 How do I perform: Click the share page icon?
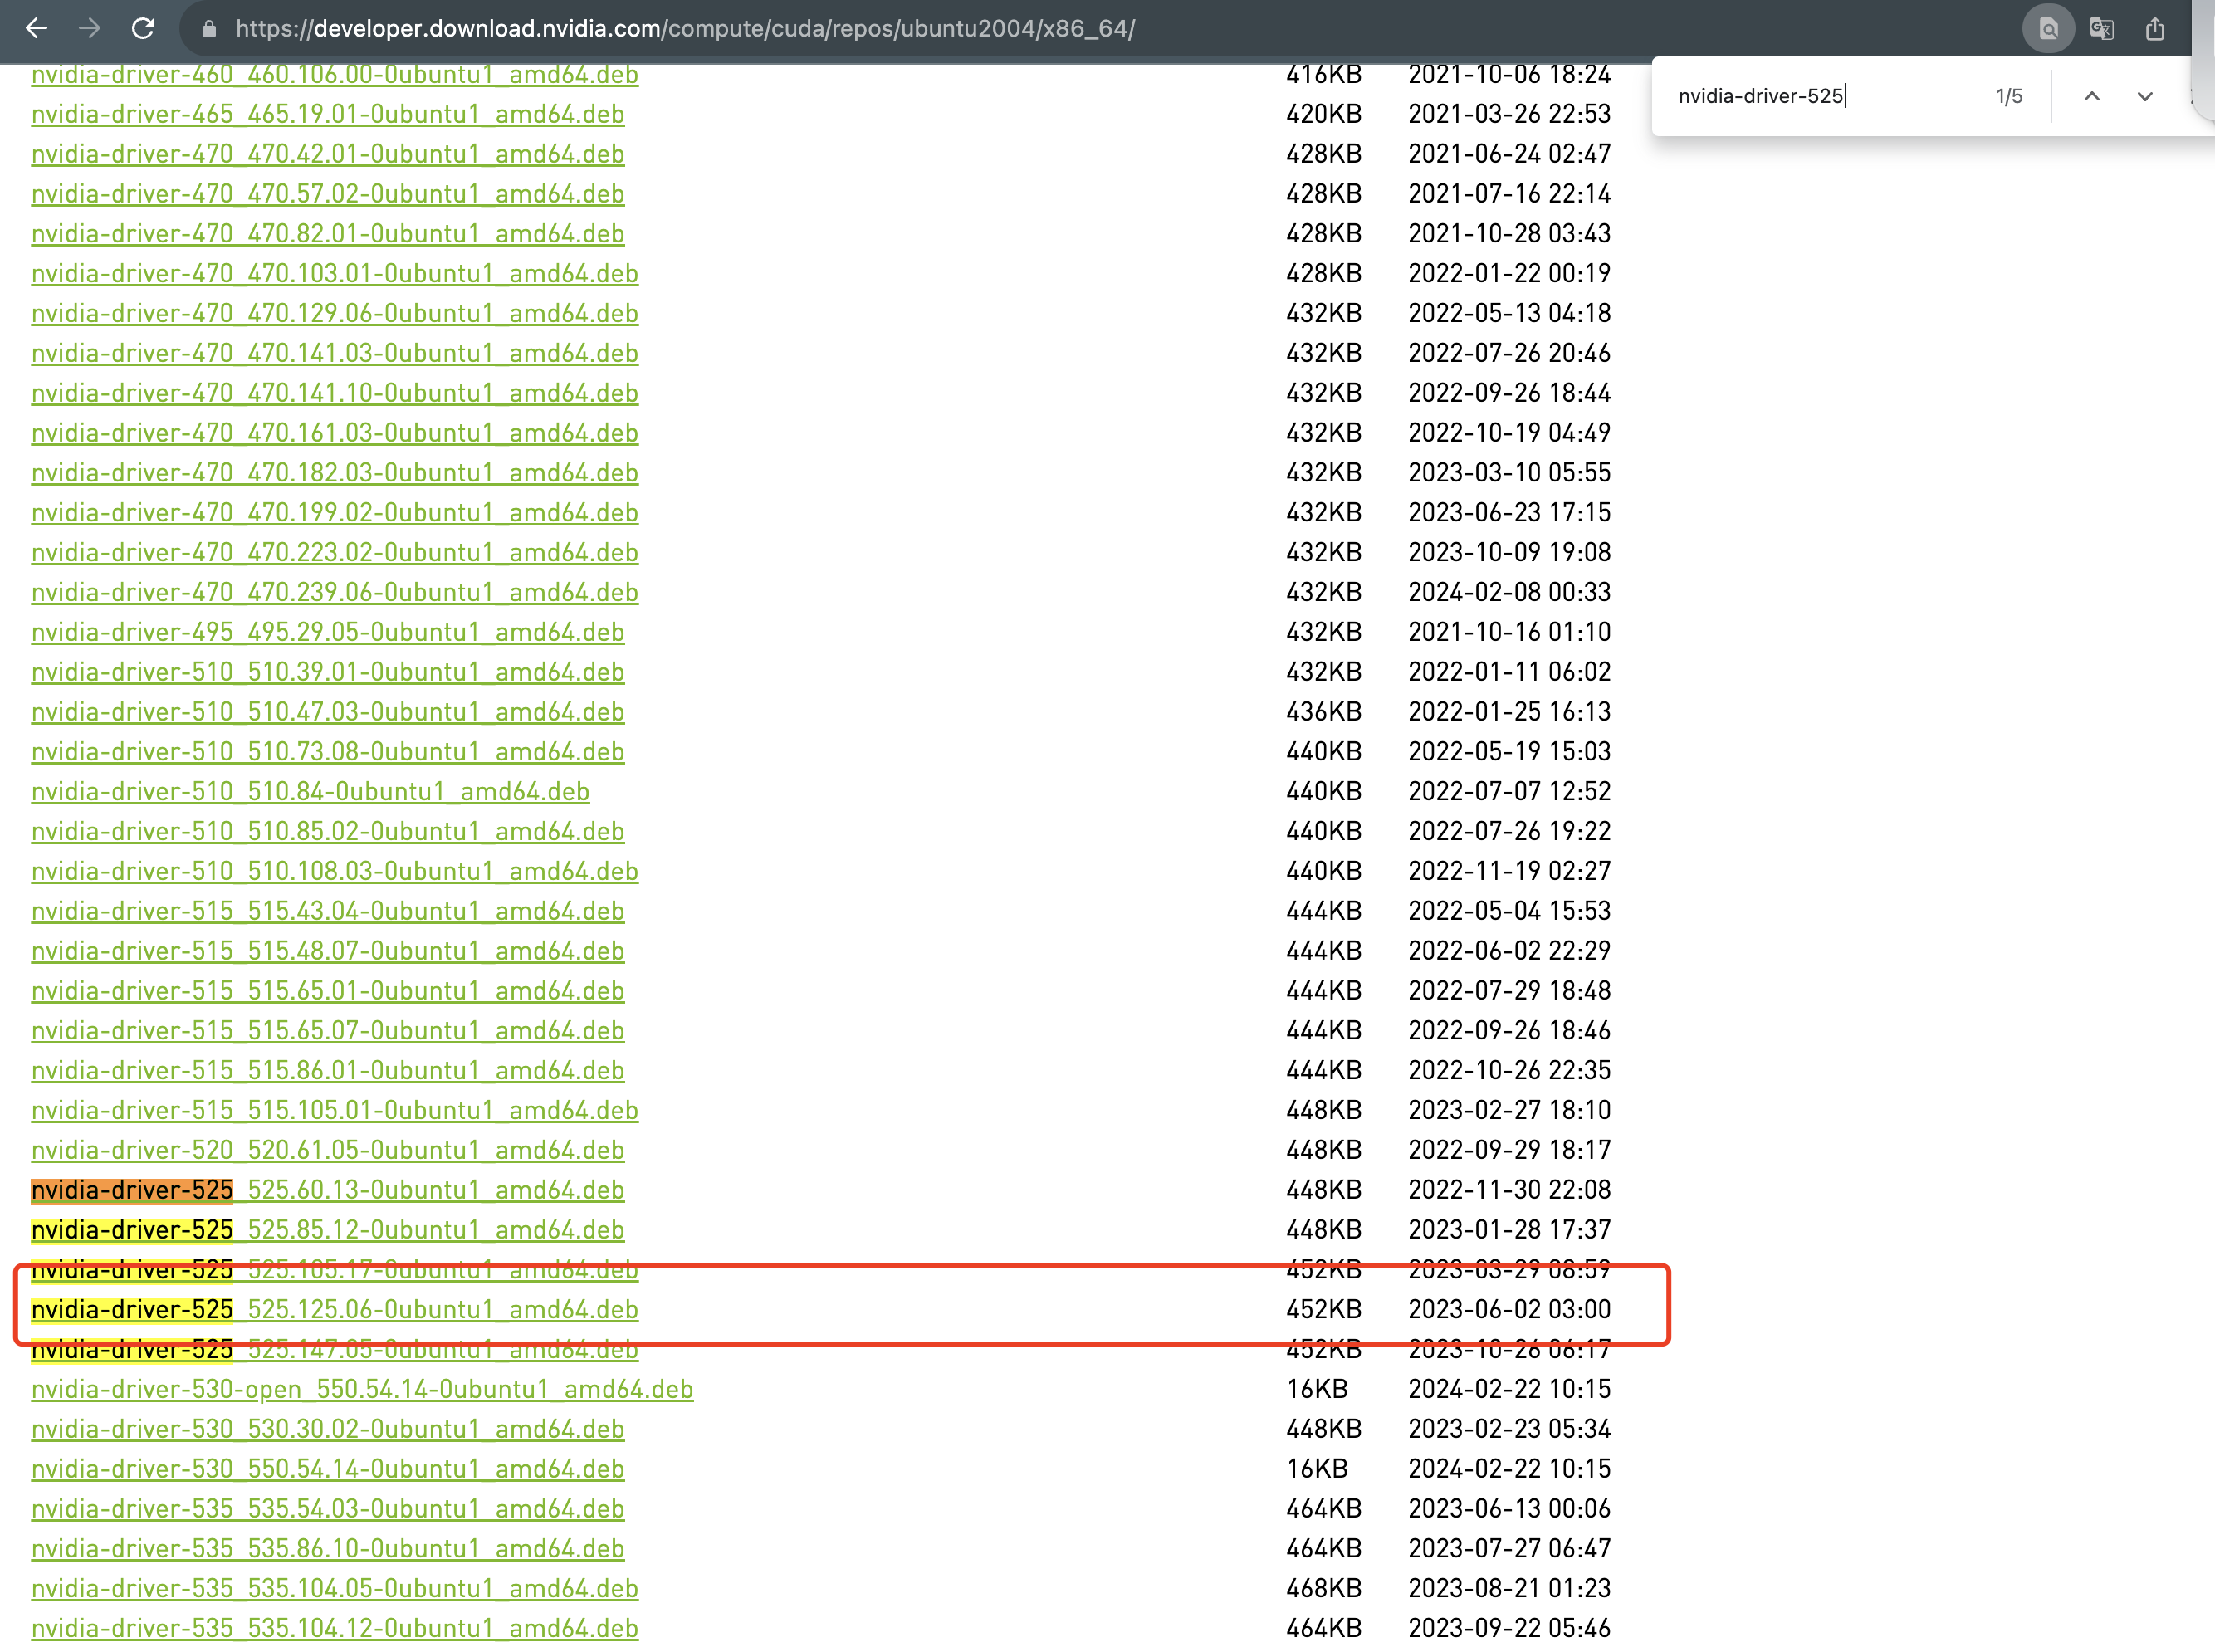(2155, 29)
